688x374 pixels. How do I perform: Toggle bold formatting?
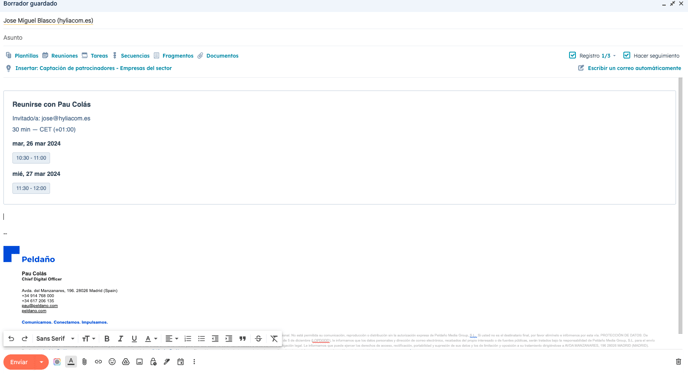coord(107,338)
